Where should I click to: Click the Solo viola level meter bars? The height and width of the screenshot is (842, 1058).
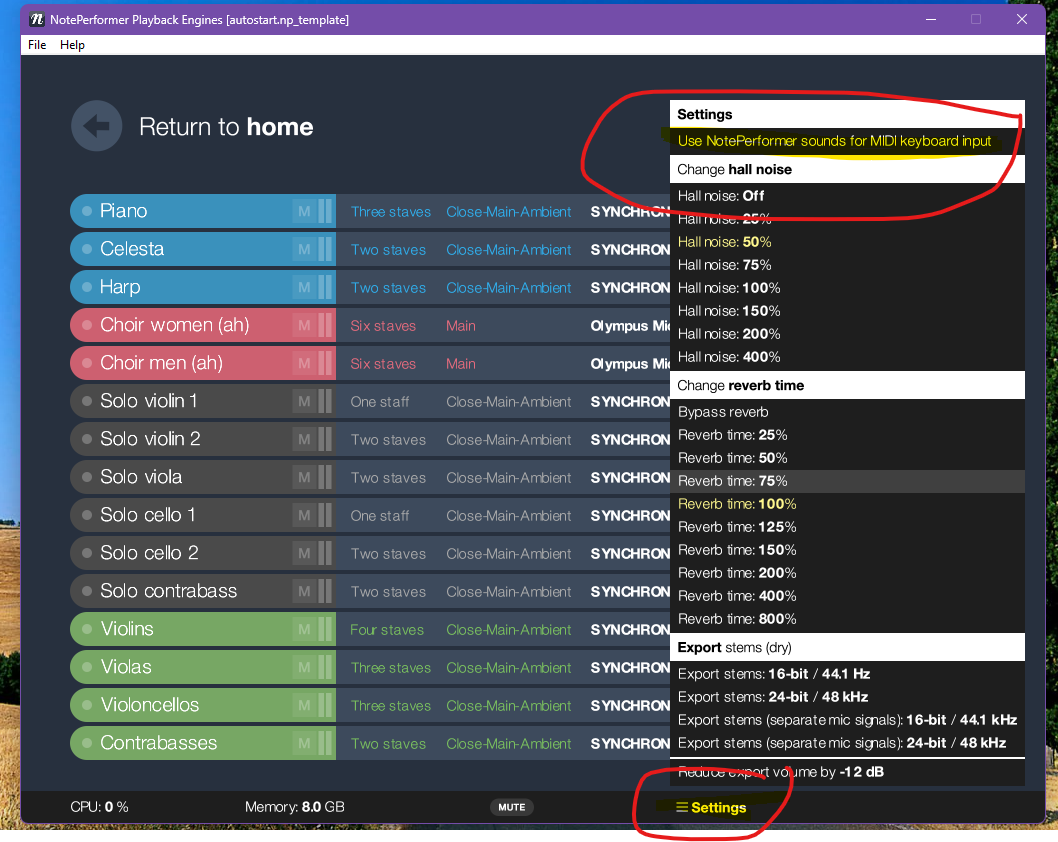click(x=325, y=477)
